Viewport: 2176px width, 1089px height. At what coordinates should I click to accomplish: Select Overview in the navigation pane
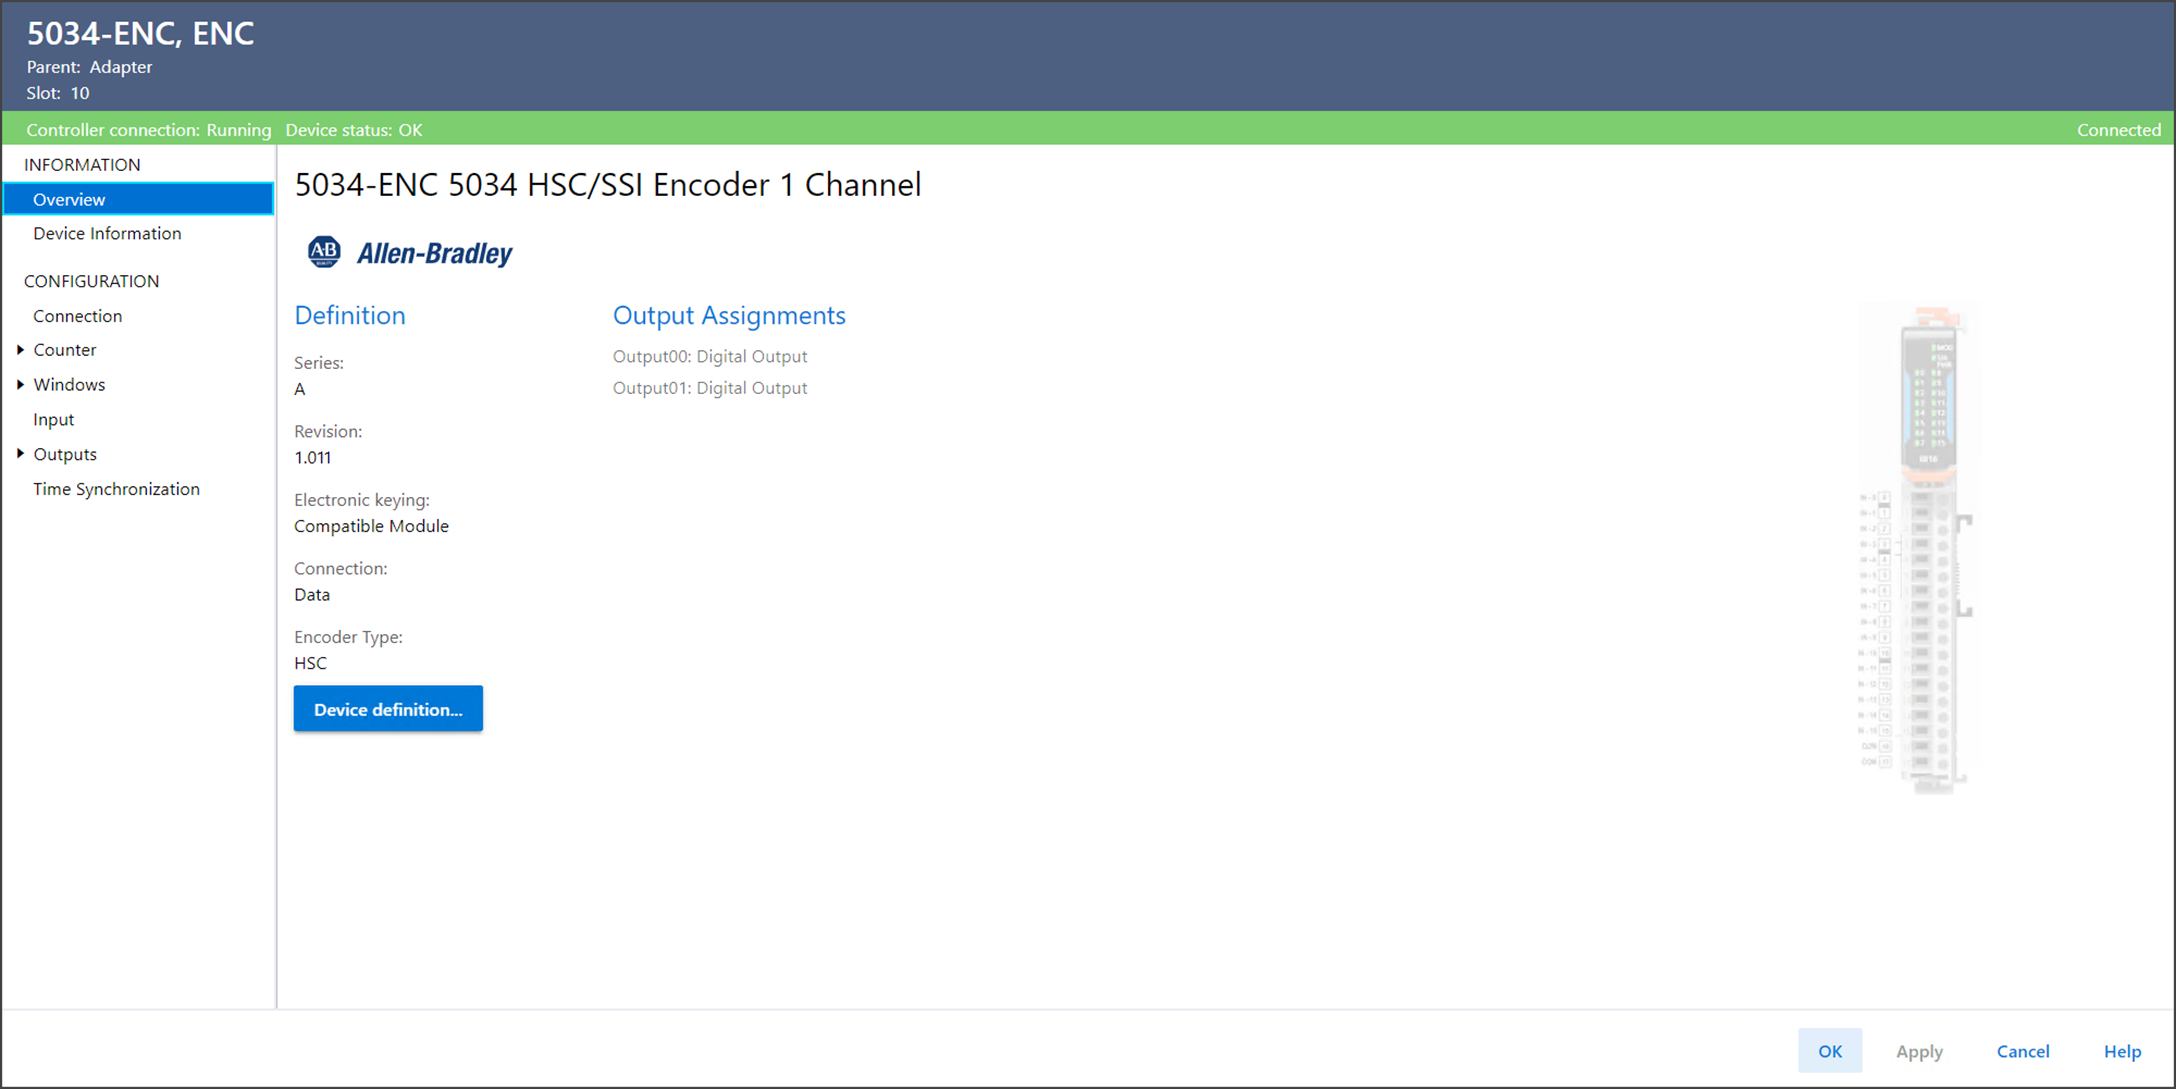(69, 199)
